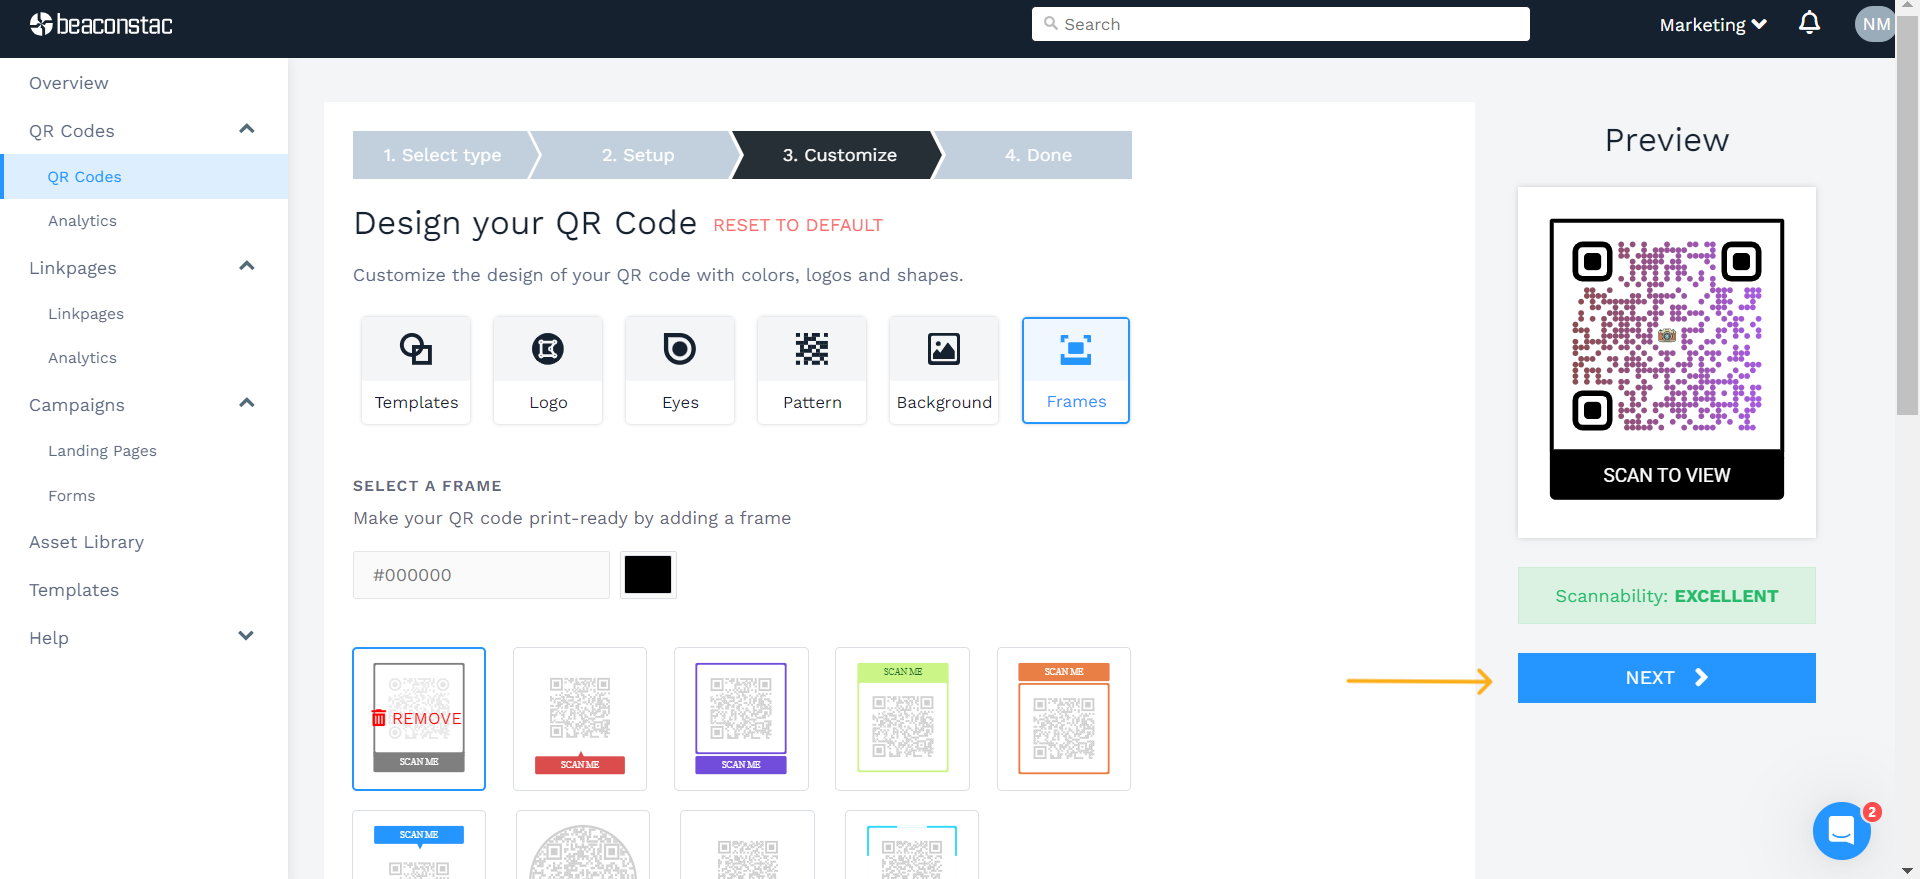Click the Scannability: EXCELLENT status
Image resolution: width=1920 pixels, height=879 pixels.
click(1666, 596)
